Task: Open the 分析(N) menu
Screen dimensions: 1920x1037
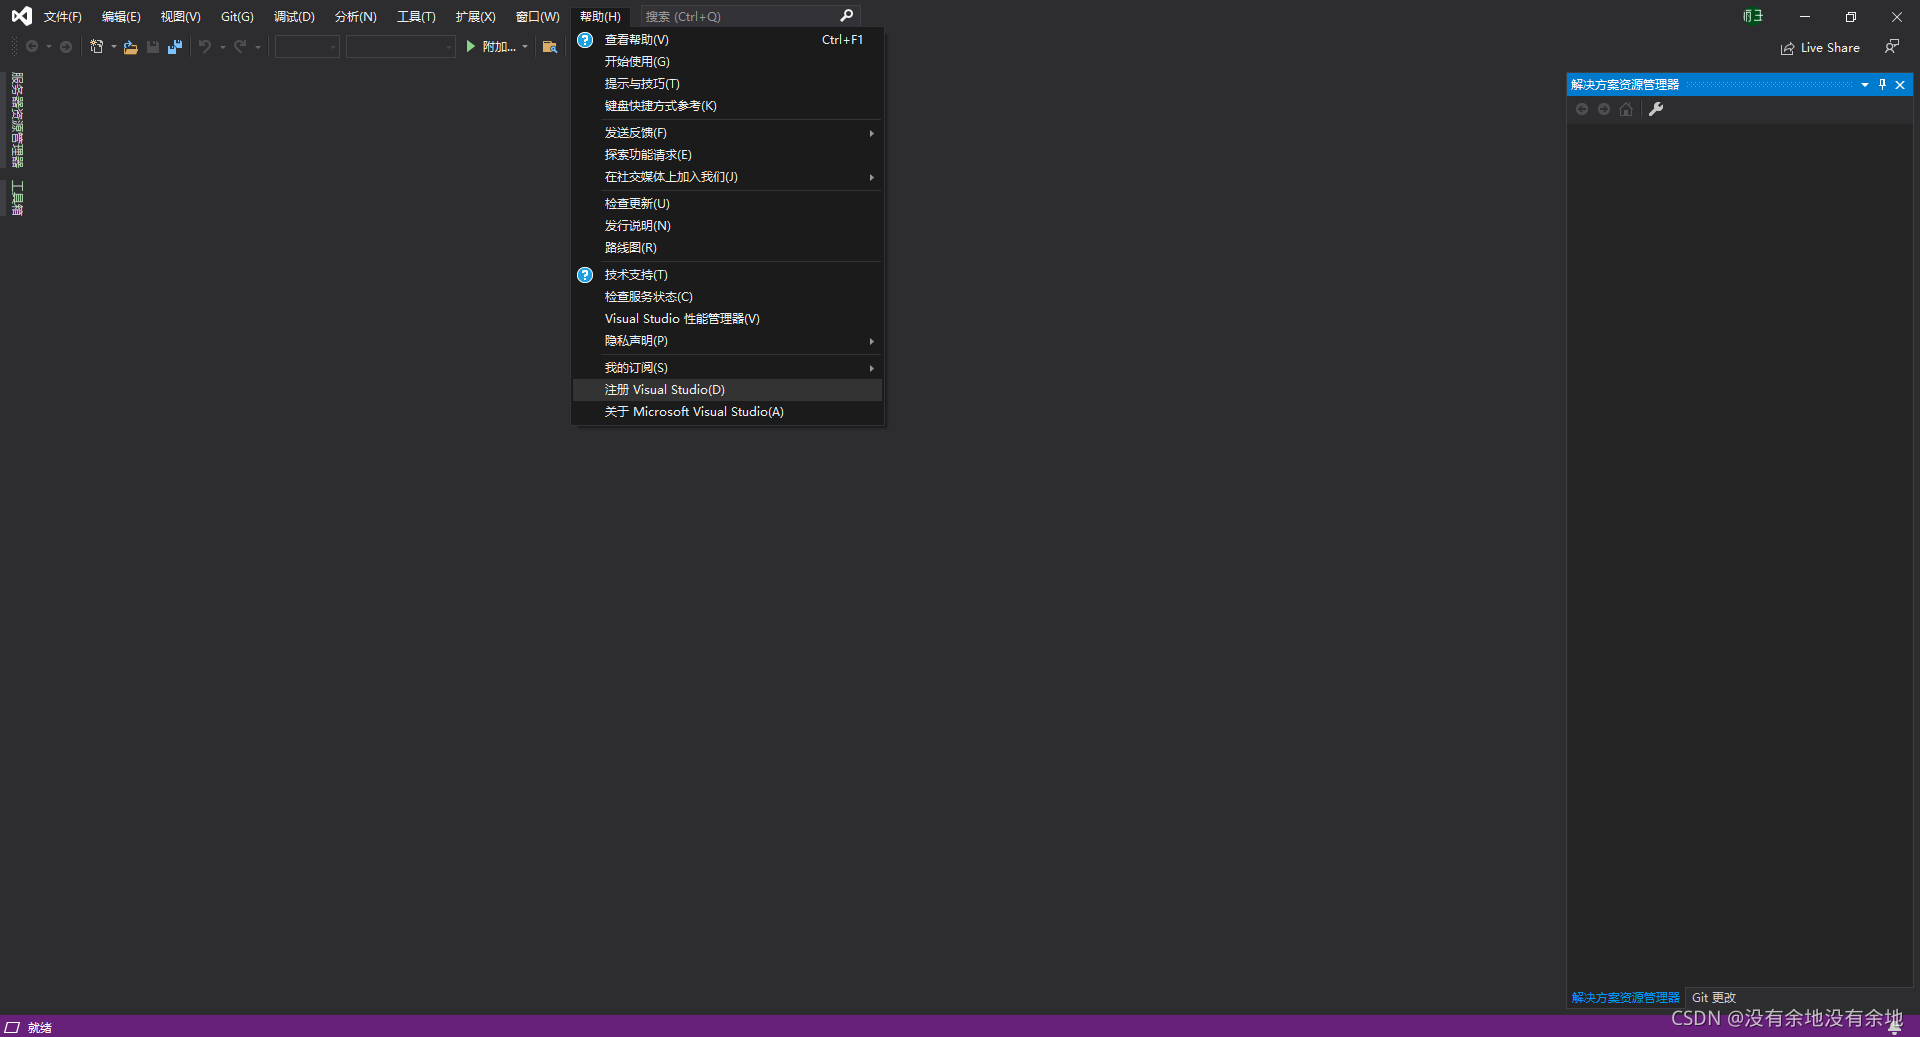Action: click(355, 17)
